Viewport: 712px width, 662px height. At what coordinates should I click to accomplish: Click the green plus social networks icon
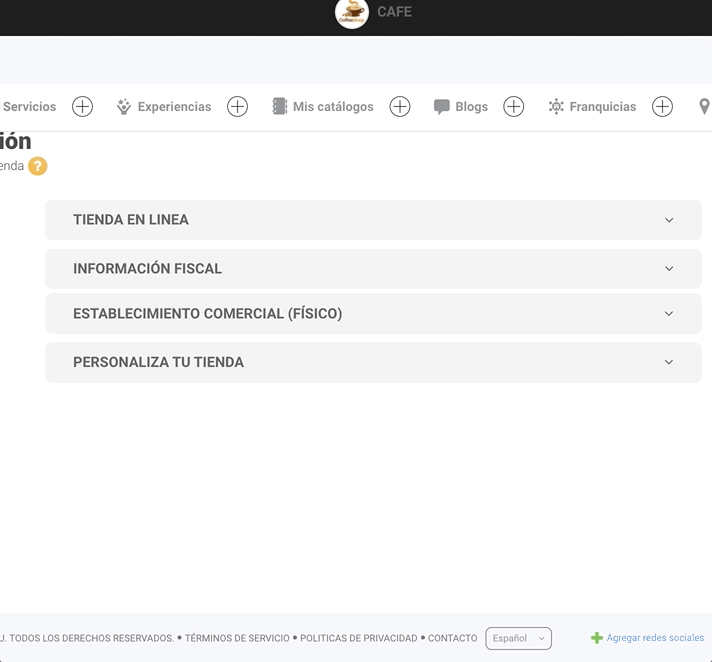pyautogui.click(x=597, y=638)
